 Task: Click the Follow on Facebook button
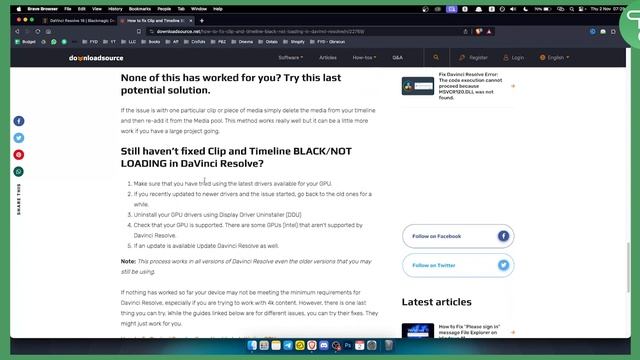(458, 236)
